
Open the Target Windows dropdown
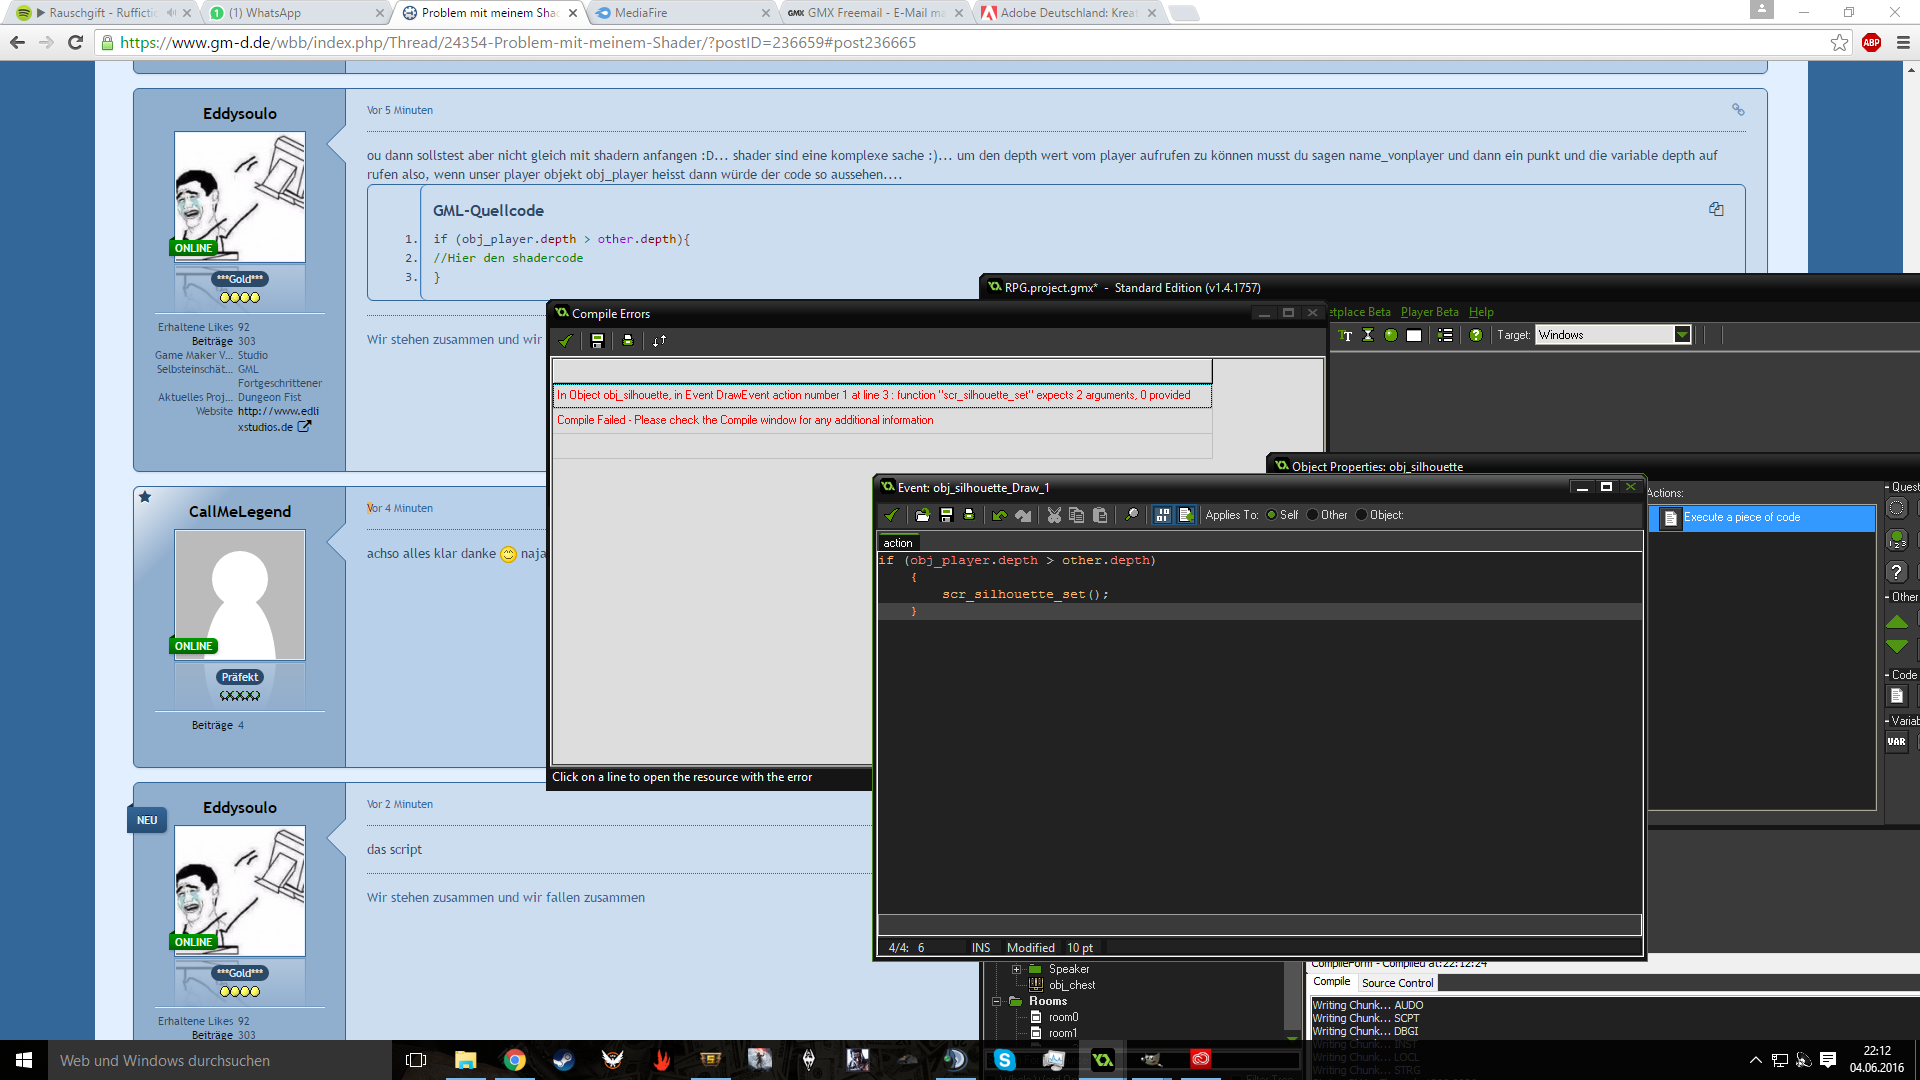[1682, 335]
